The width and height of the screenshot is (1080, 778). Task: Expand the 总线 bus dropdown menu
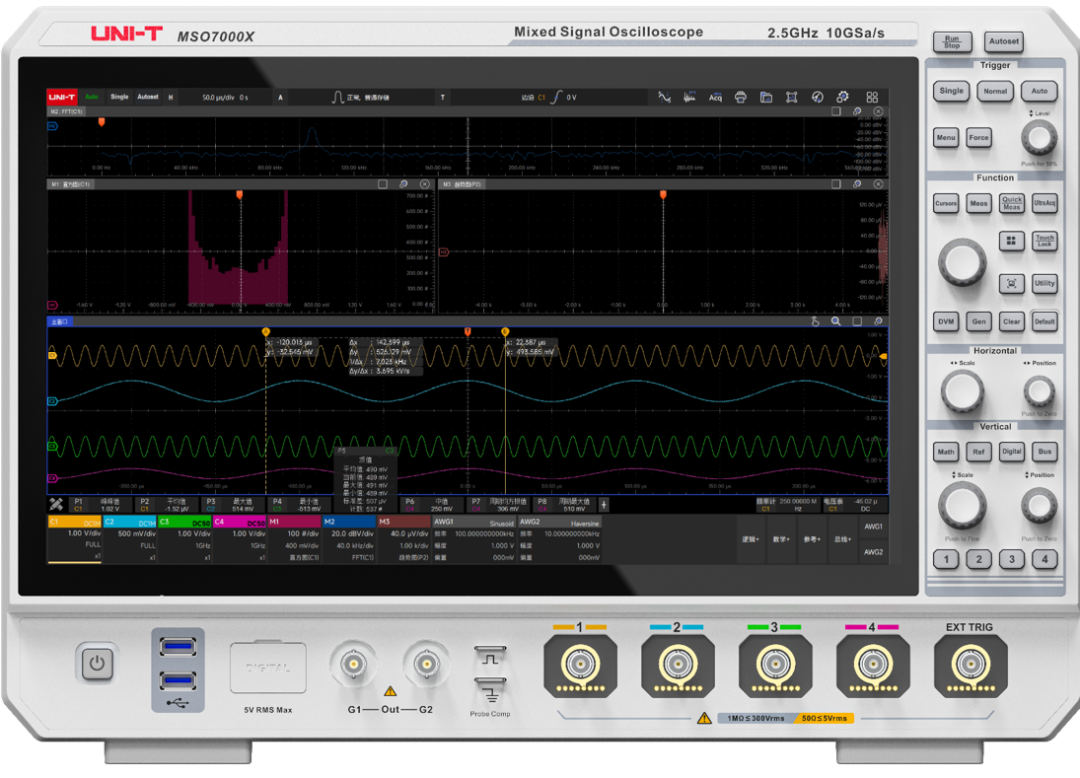842,538
